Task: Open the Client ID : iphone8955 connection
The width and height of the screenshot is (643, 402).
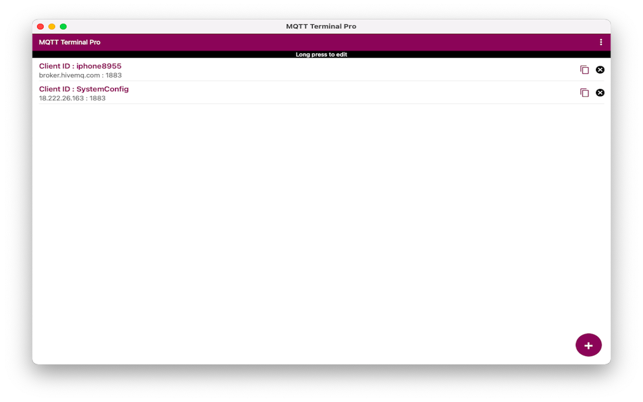Action: click(80, 66)
